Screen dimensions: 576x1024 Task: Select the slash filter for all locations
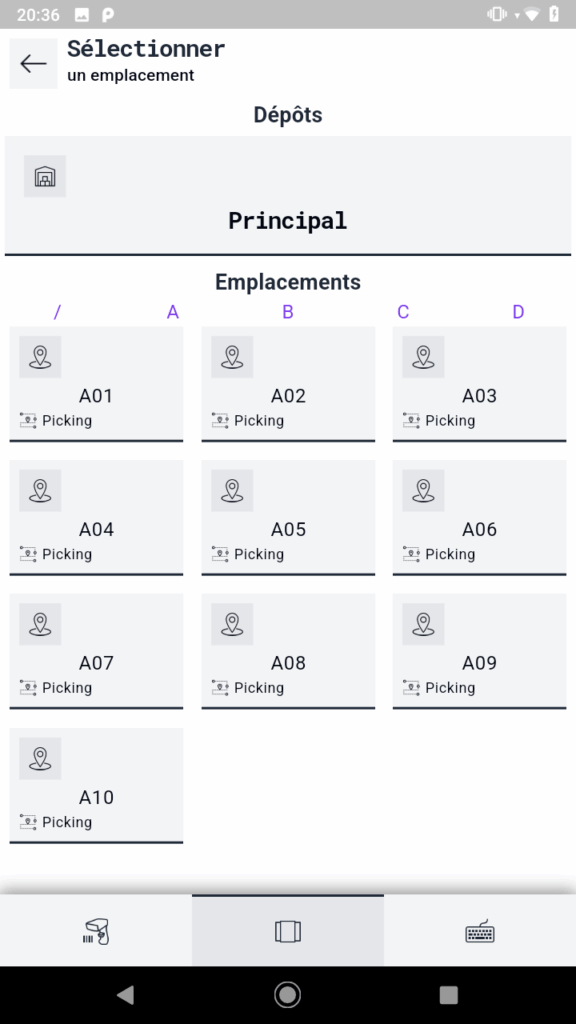[x=57, y=312]
